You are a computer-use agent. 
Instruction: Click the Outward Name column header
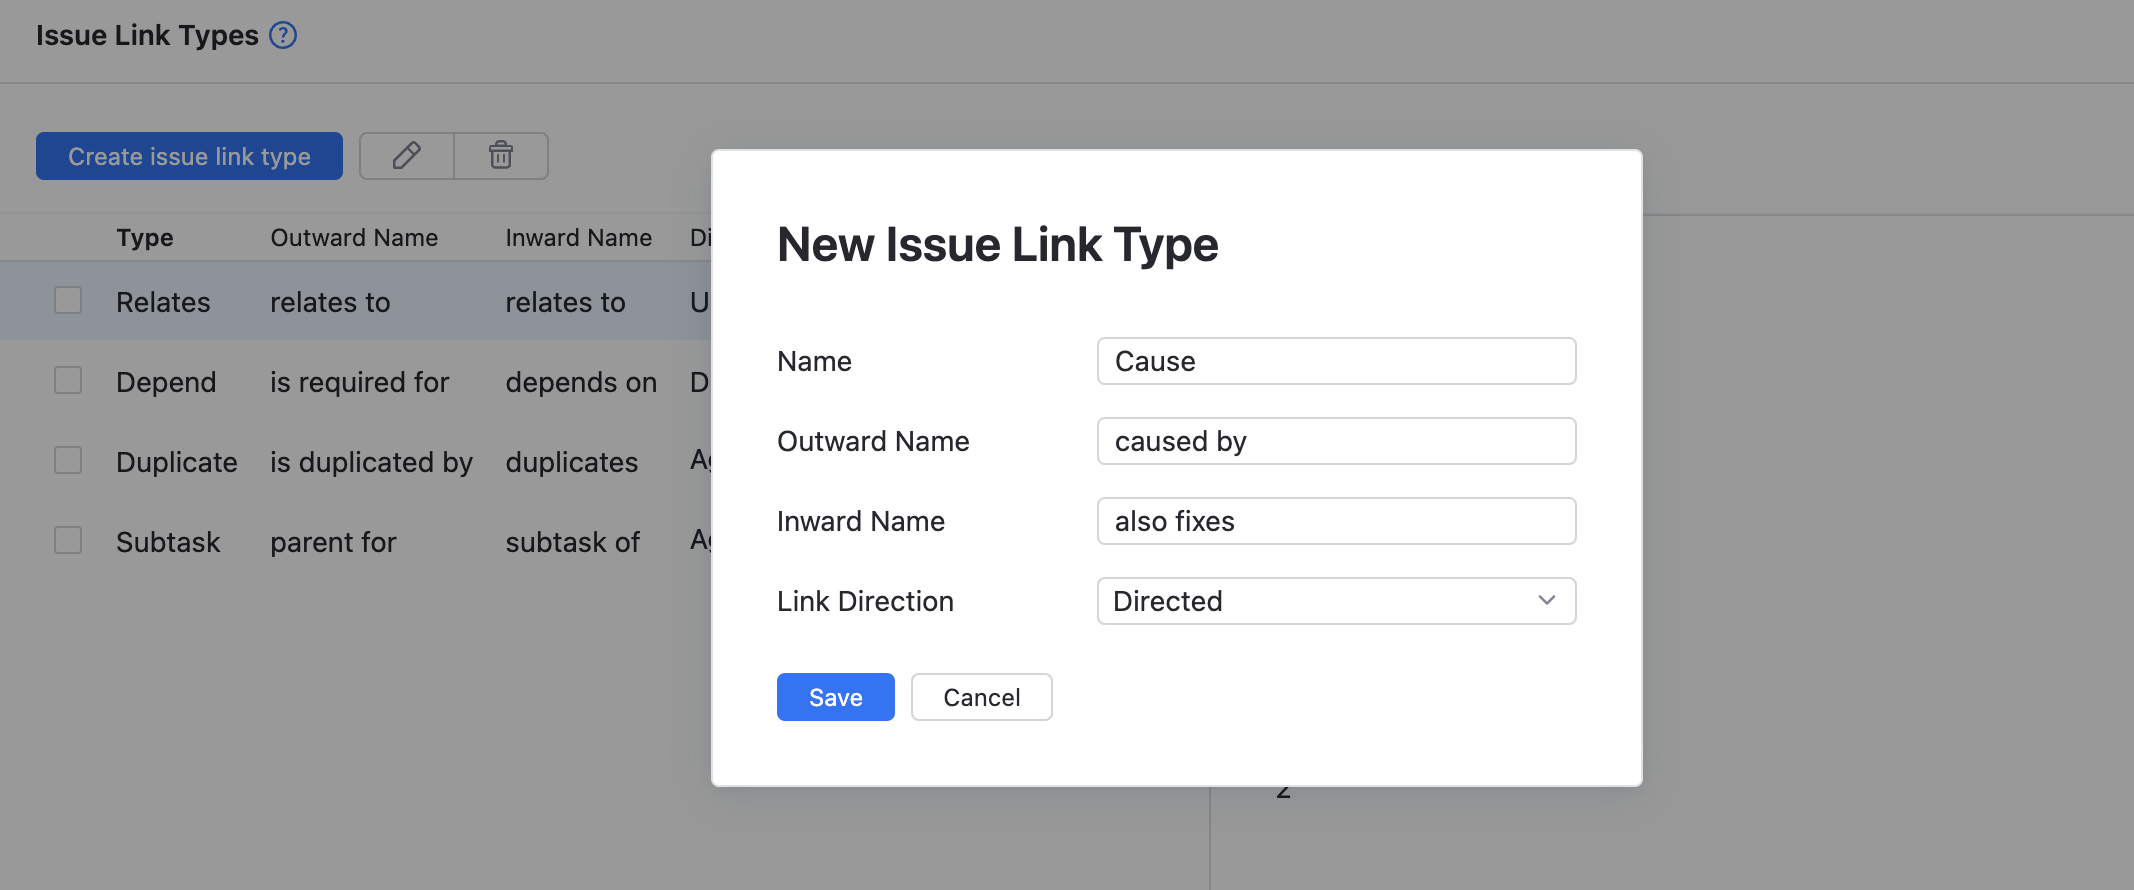coord(354,238)
